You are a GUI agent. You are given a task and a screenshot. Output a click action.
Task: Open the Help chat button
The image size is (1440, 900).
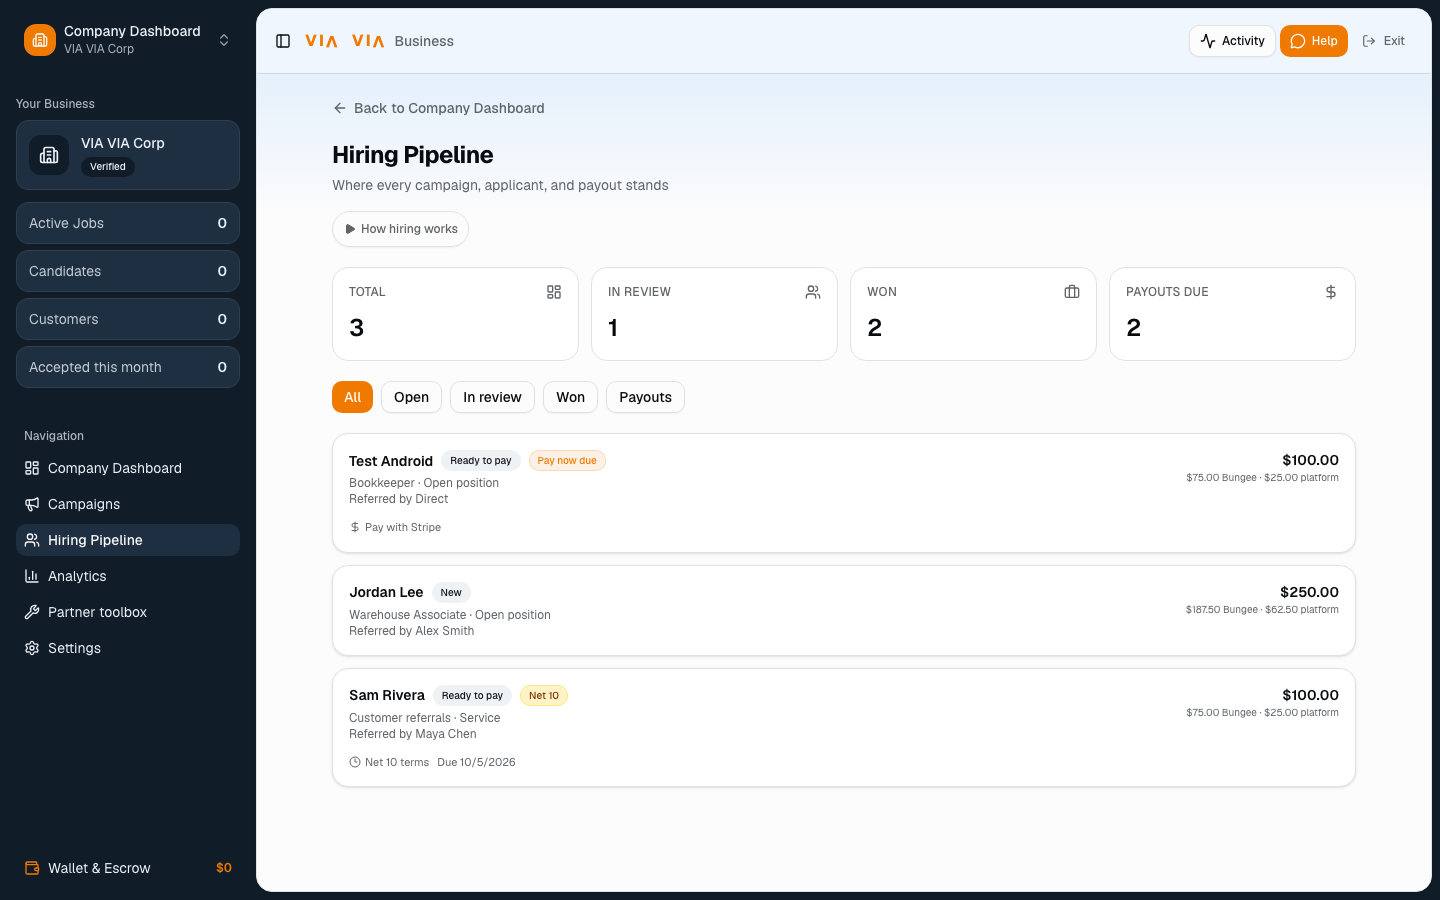(1314, 41)
